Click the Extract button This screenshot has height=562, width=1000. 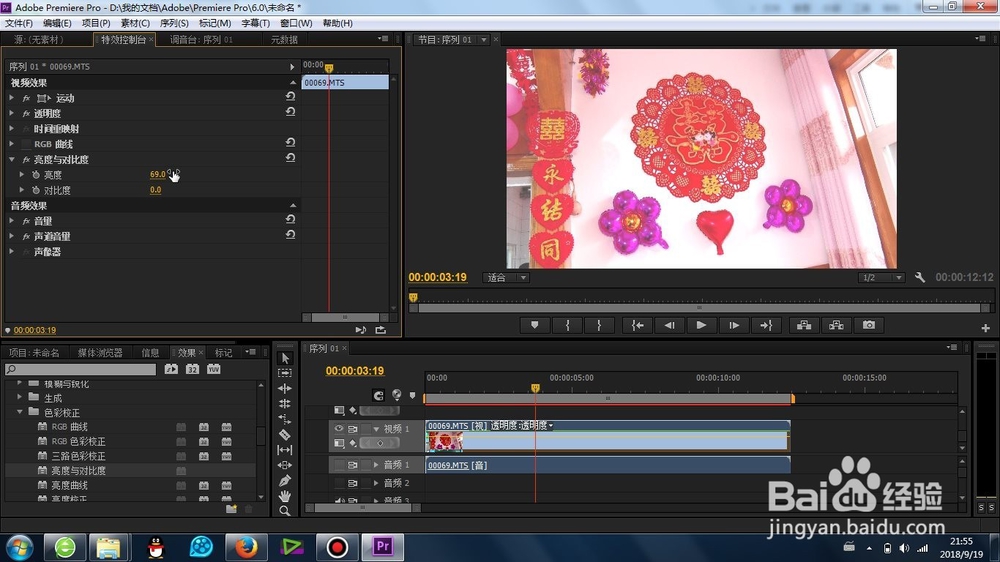[836, 325]
